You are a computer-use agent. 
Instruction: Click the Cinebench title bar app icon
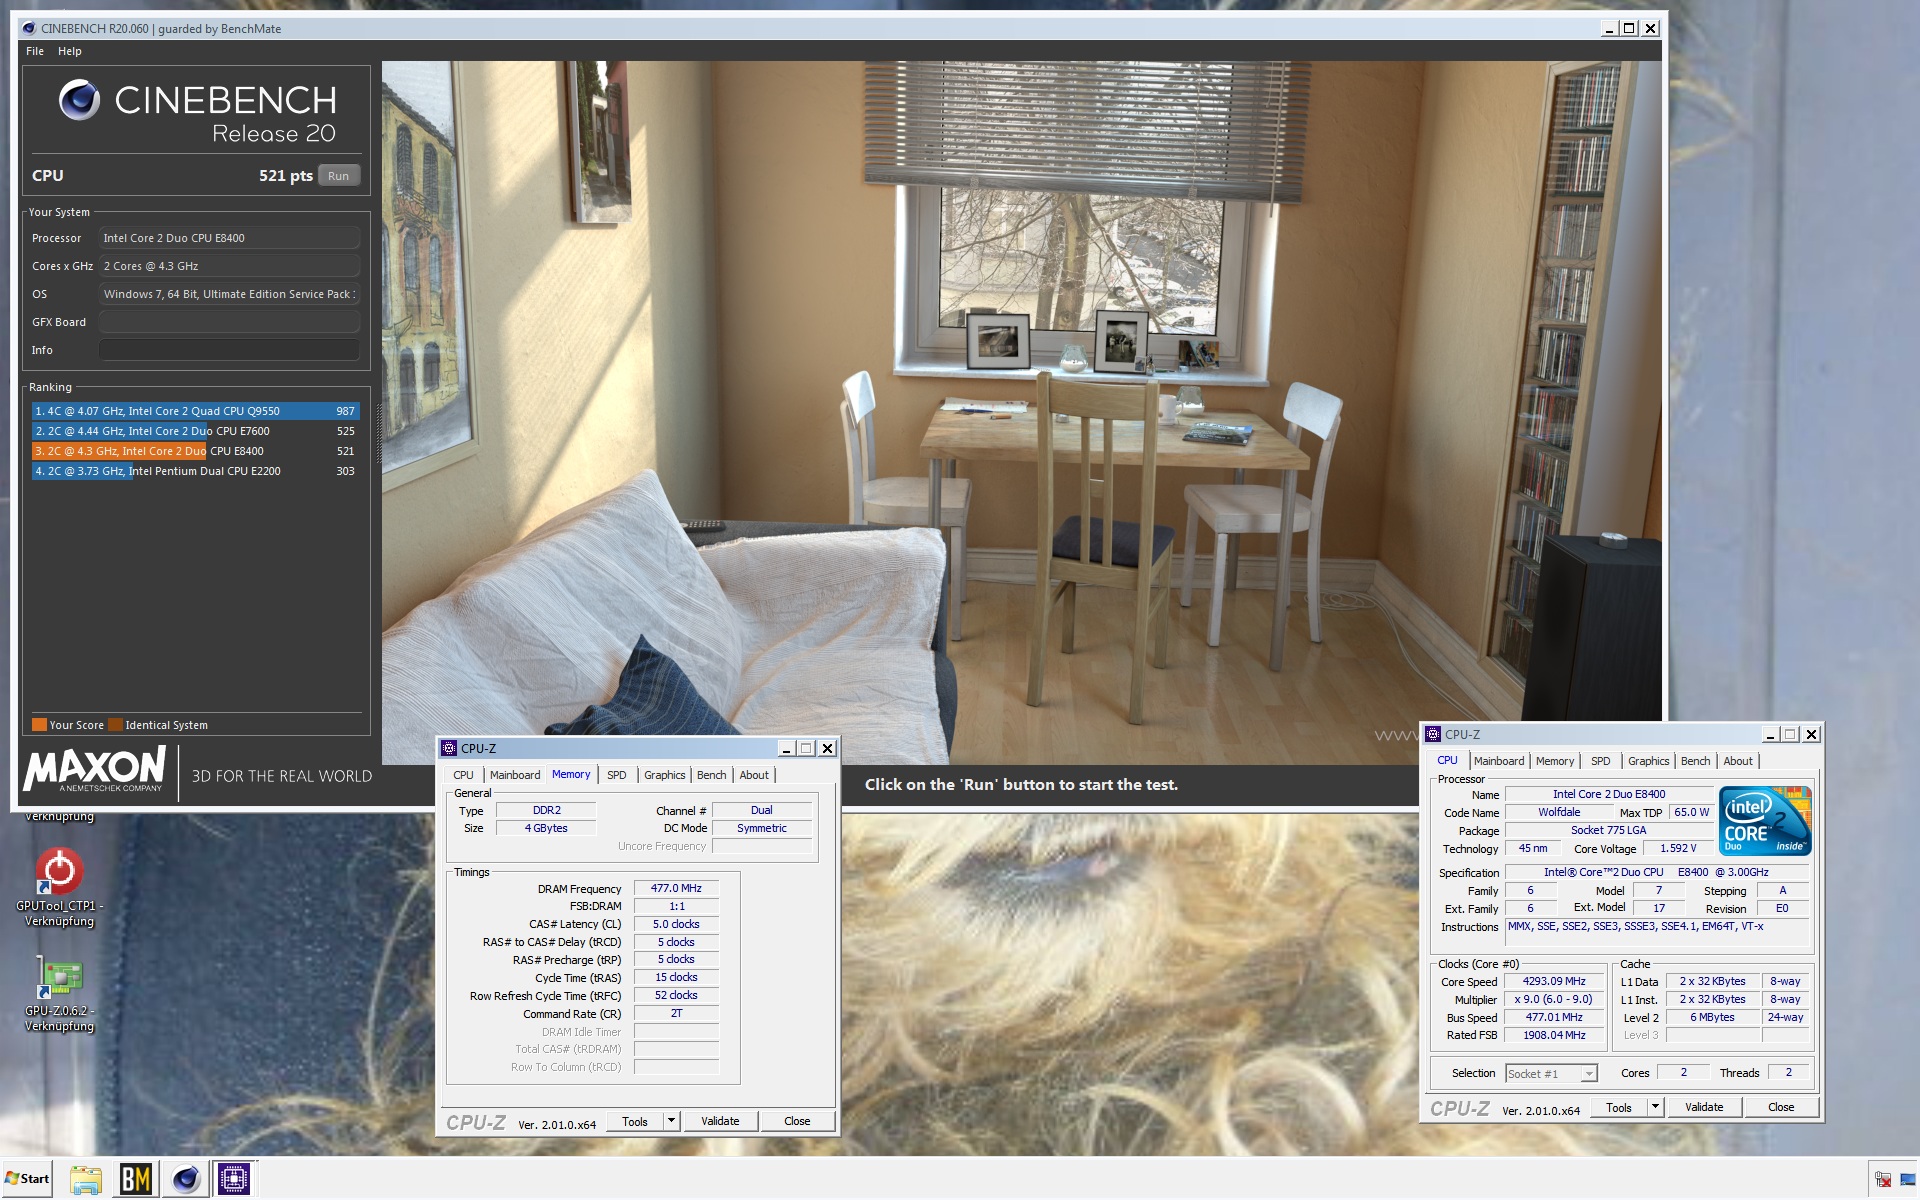(28, 28)
